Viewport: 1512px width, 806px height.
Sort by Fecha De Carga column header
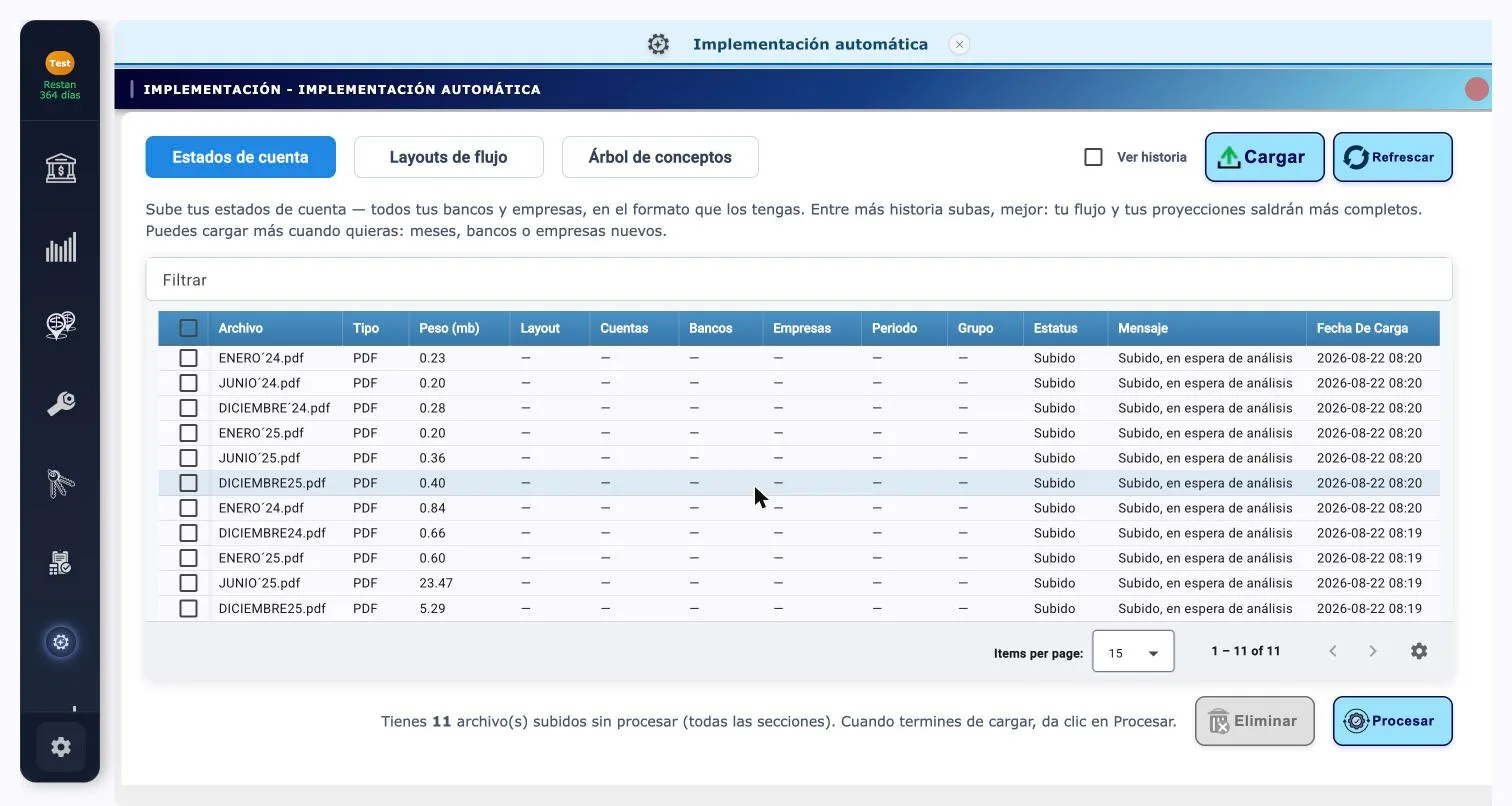(x=1362, y=328)
